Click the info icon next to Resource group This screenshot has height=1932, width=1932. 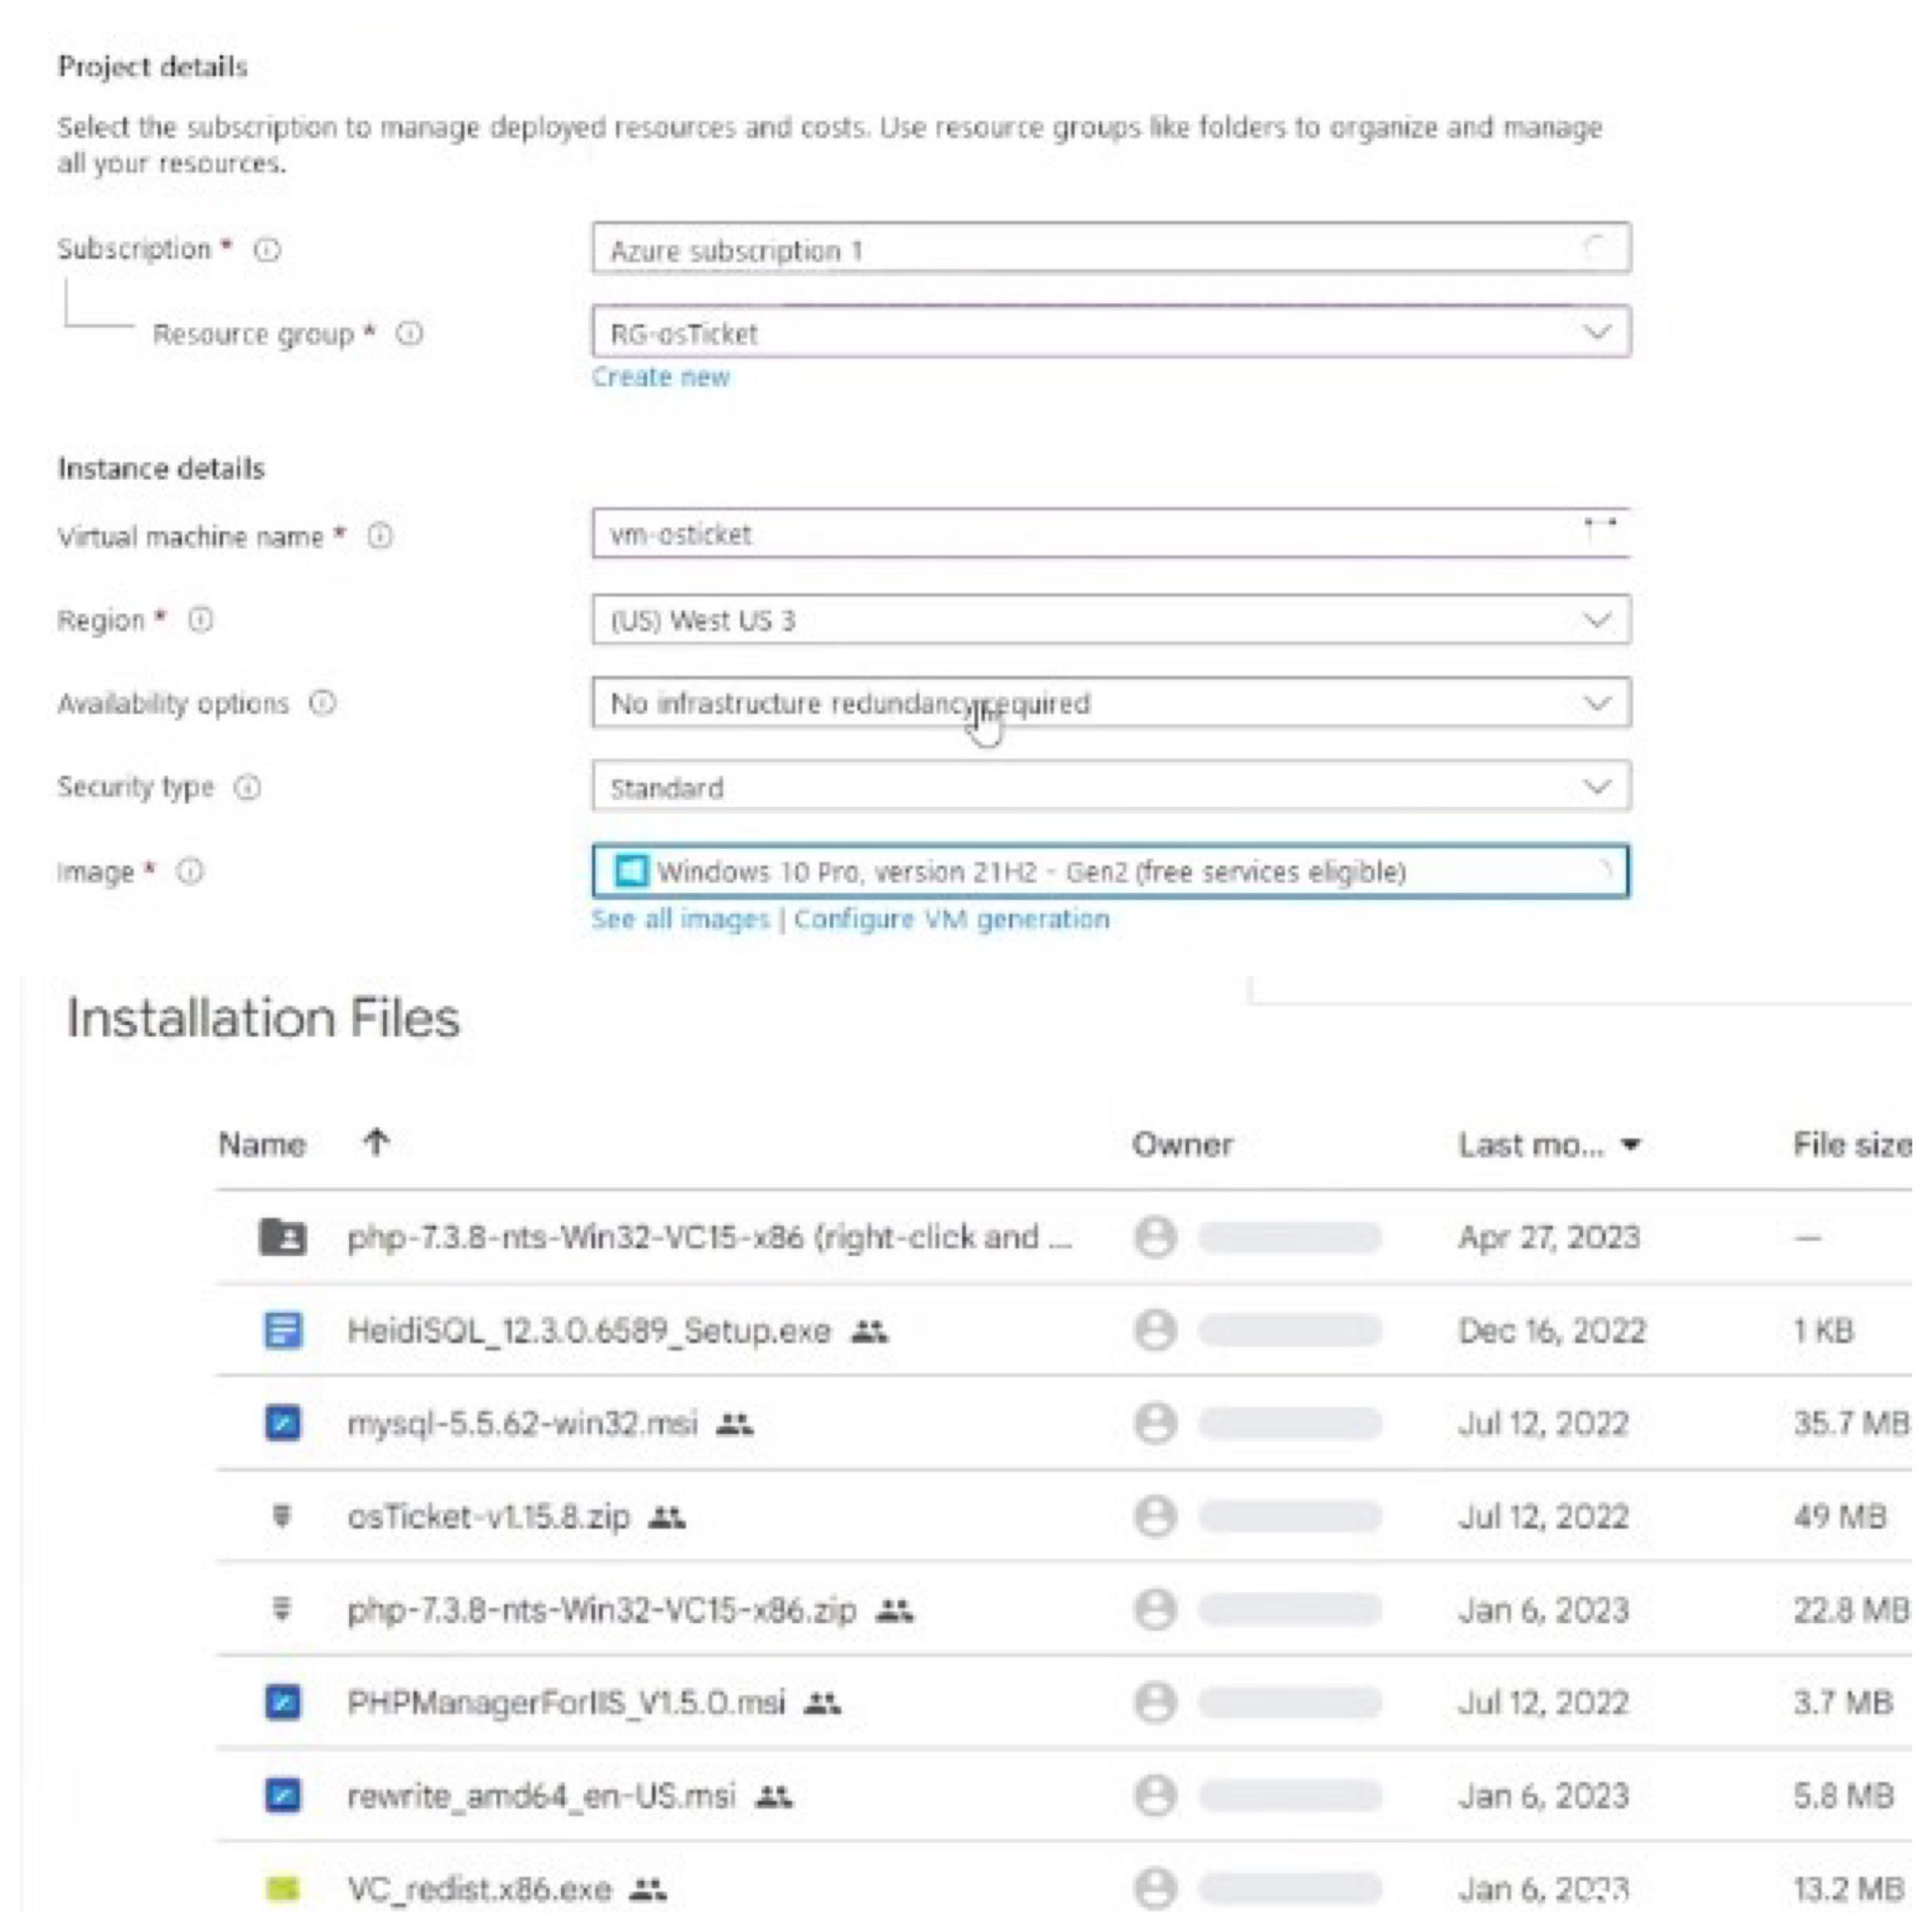point(409,334)
